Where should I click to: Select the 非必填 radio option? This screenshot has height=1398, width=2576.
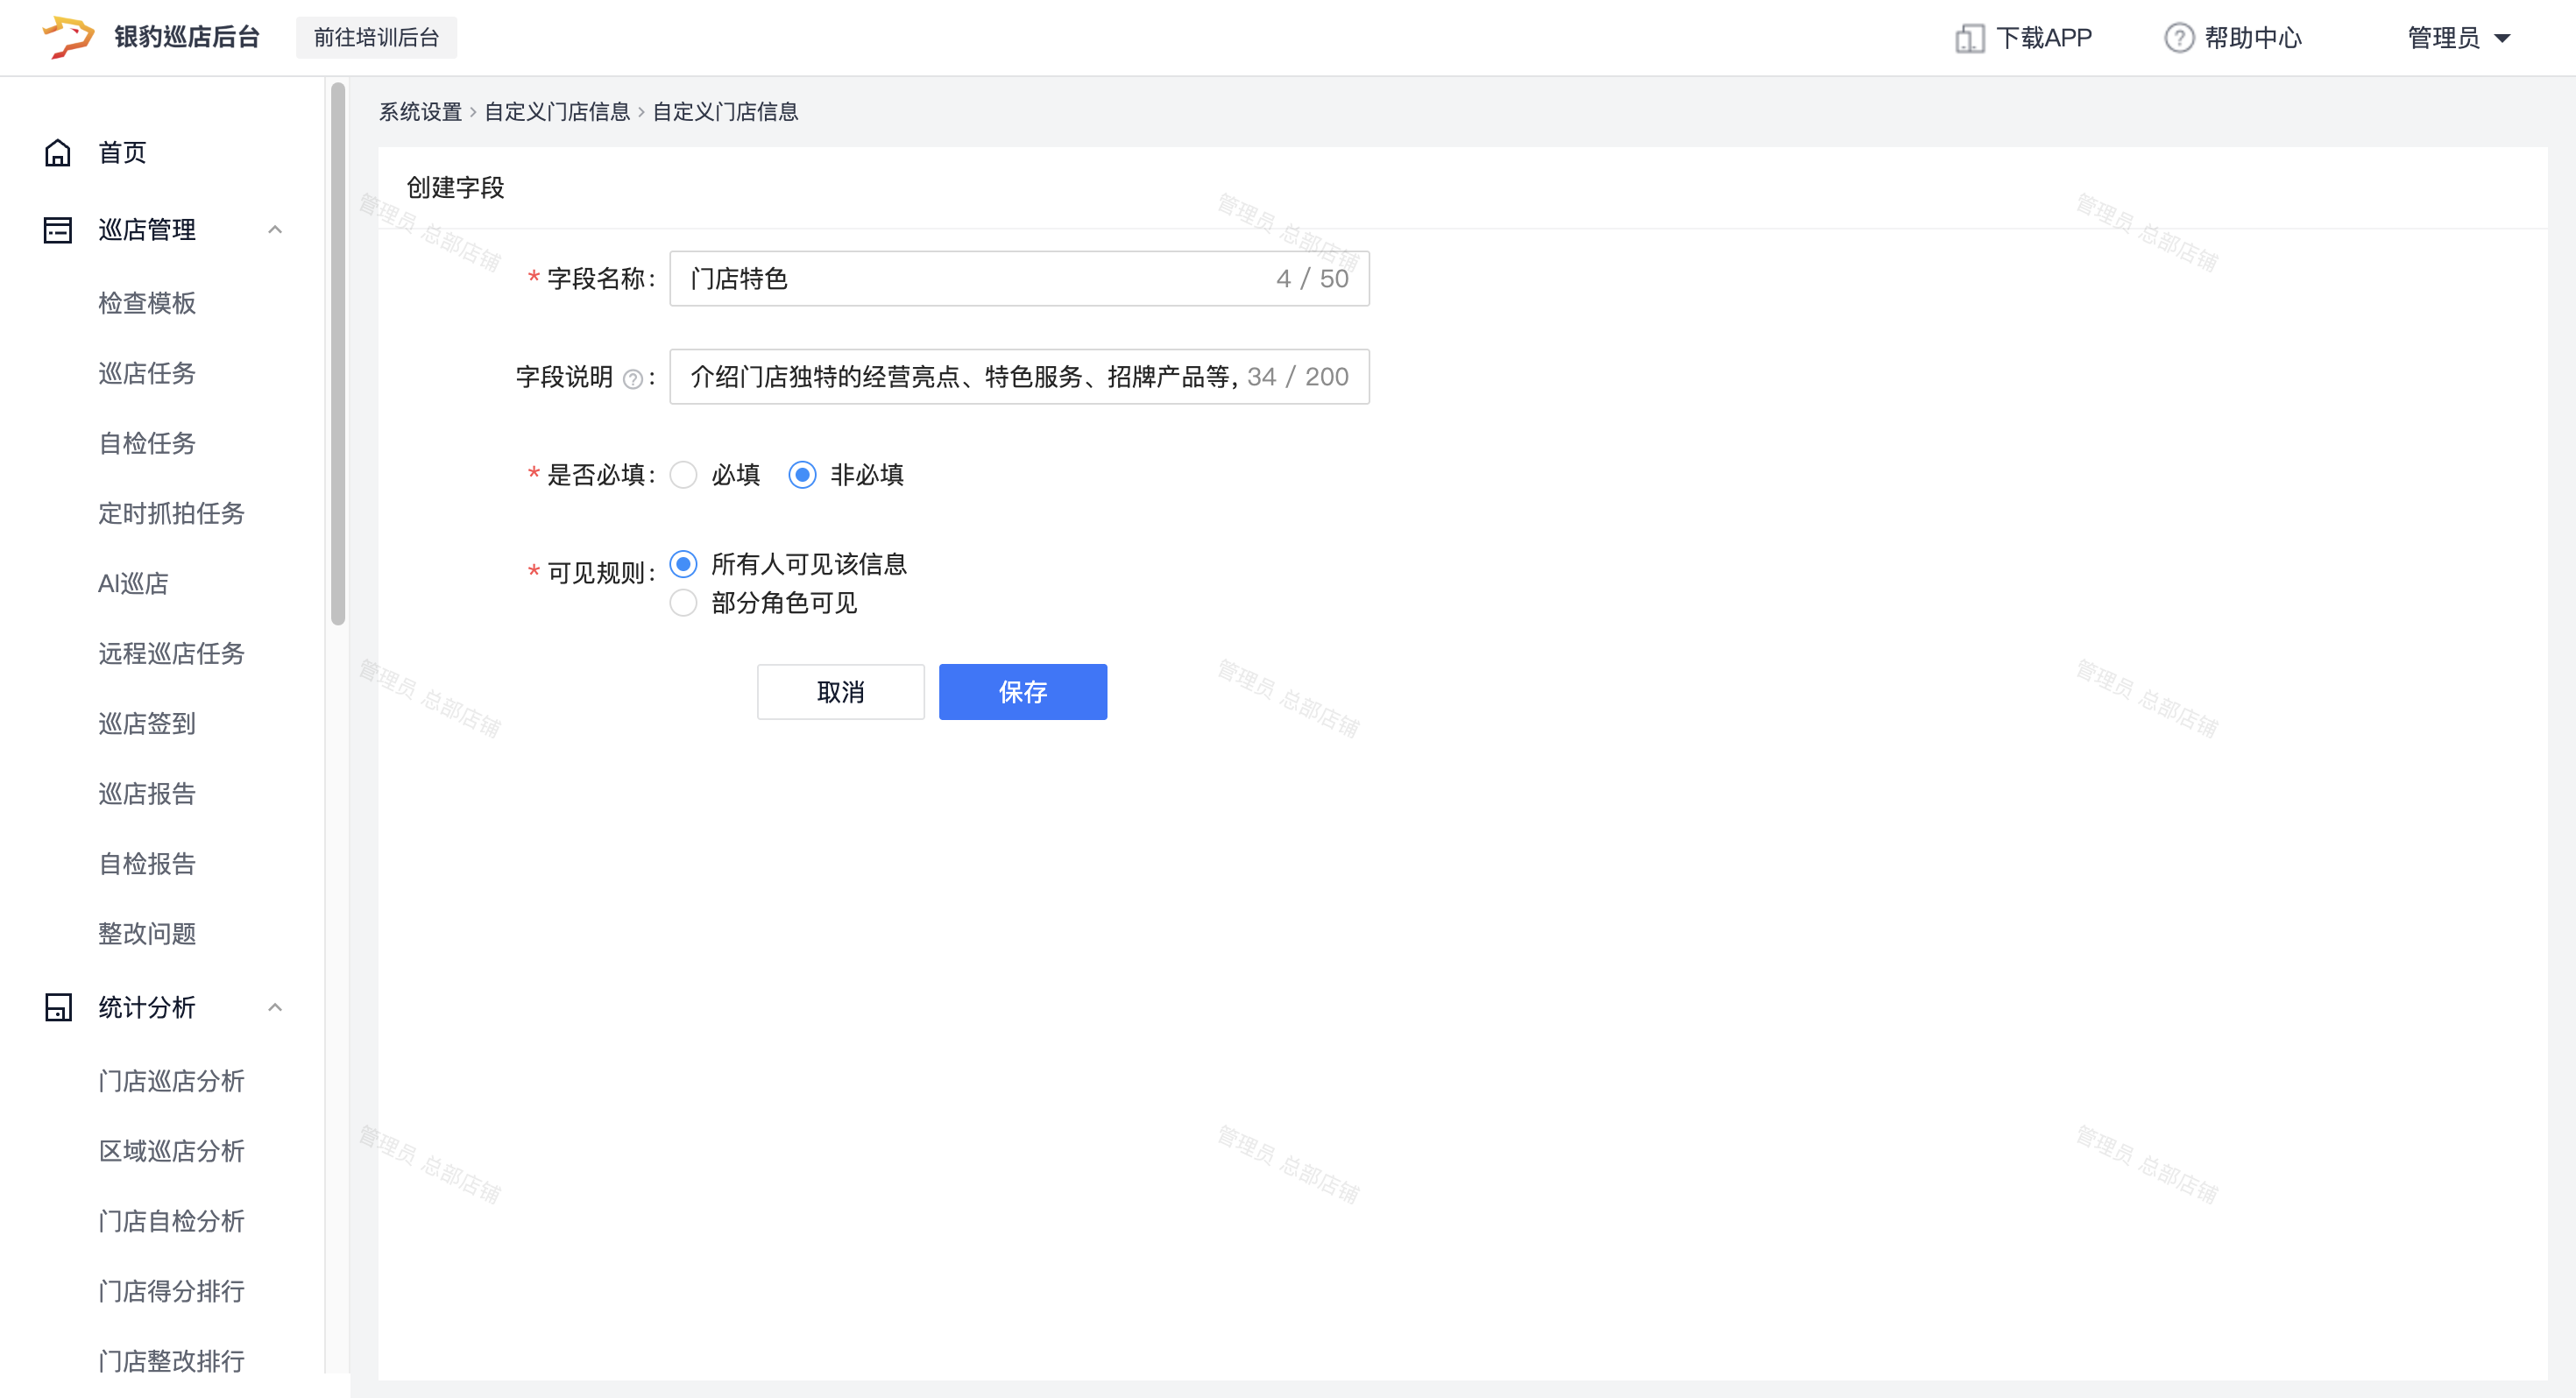pos(802,475)
